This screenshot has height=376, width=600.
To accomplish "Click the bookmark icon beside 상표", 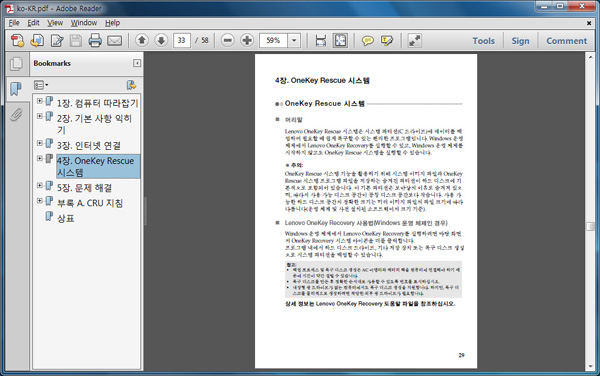I will click(x=49, y=216).
